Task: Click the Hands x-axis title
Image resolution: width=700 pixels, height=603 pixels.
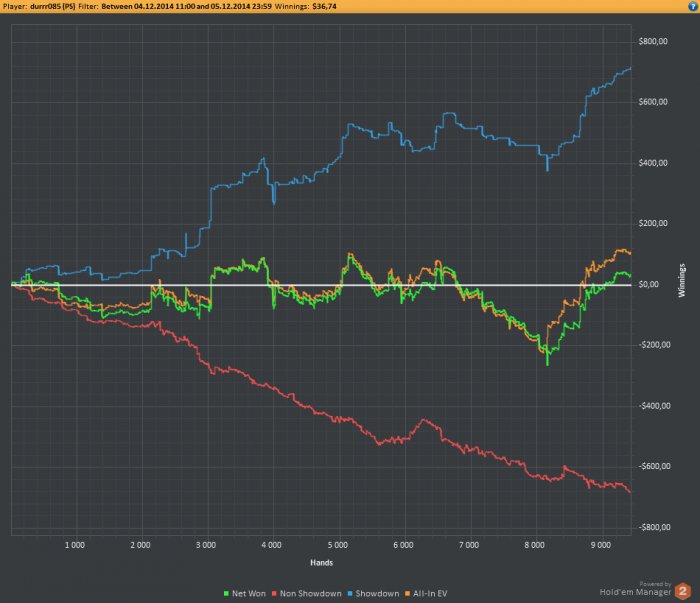Action: [x=321, y=563]
